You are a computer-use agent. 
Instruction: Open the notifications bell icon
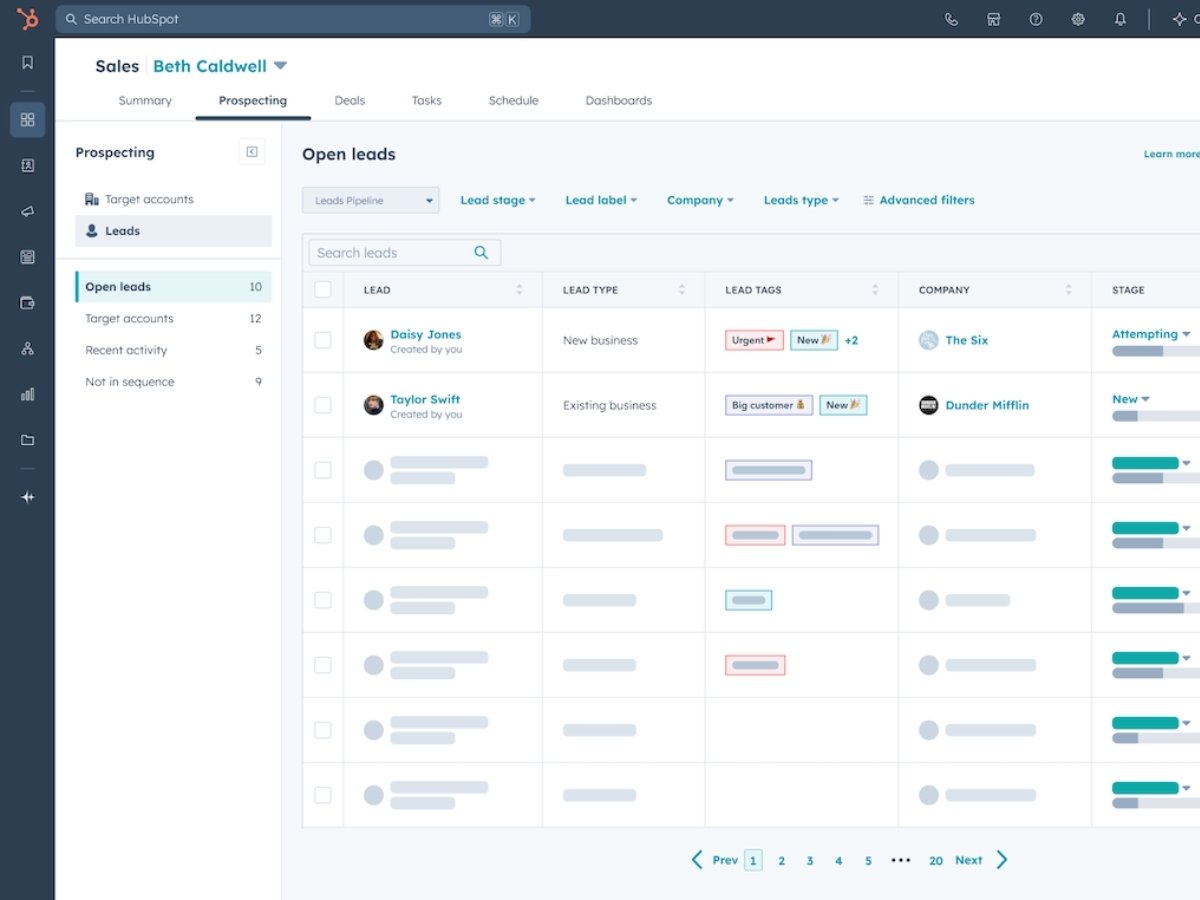tap(1120, 19)
